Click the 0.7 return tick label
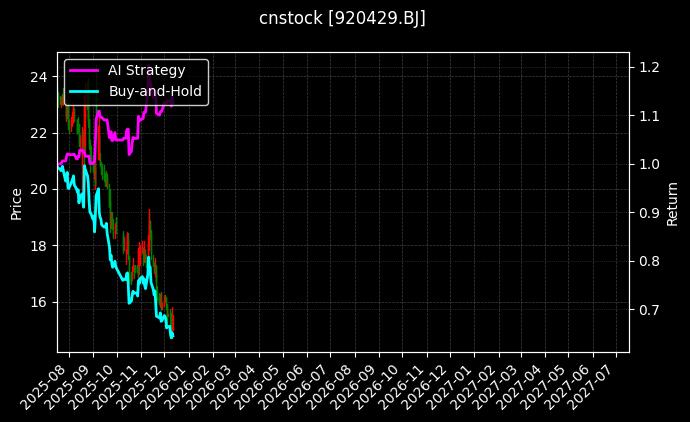The width and height of the screenshot is (690, 422). [x=649, y=310]
